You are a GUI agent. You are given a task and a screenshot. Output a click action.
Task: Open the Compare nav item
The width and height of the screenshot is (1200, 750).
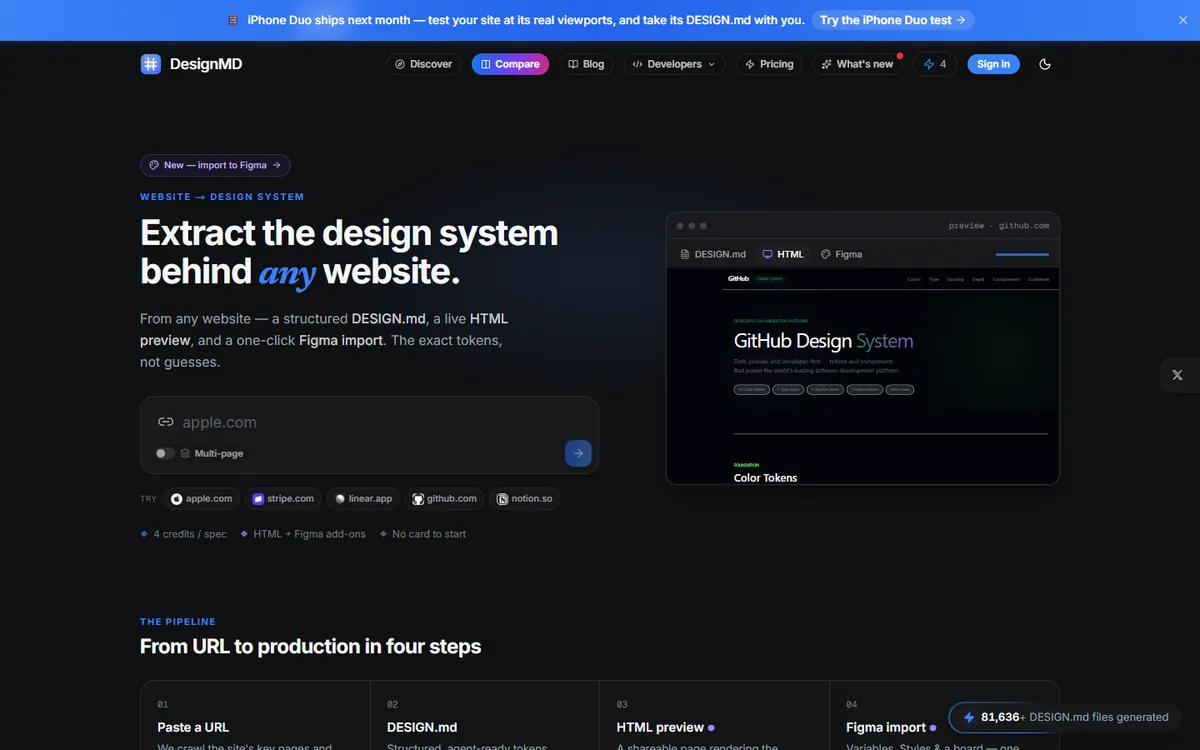(x=510, y=64)
